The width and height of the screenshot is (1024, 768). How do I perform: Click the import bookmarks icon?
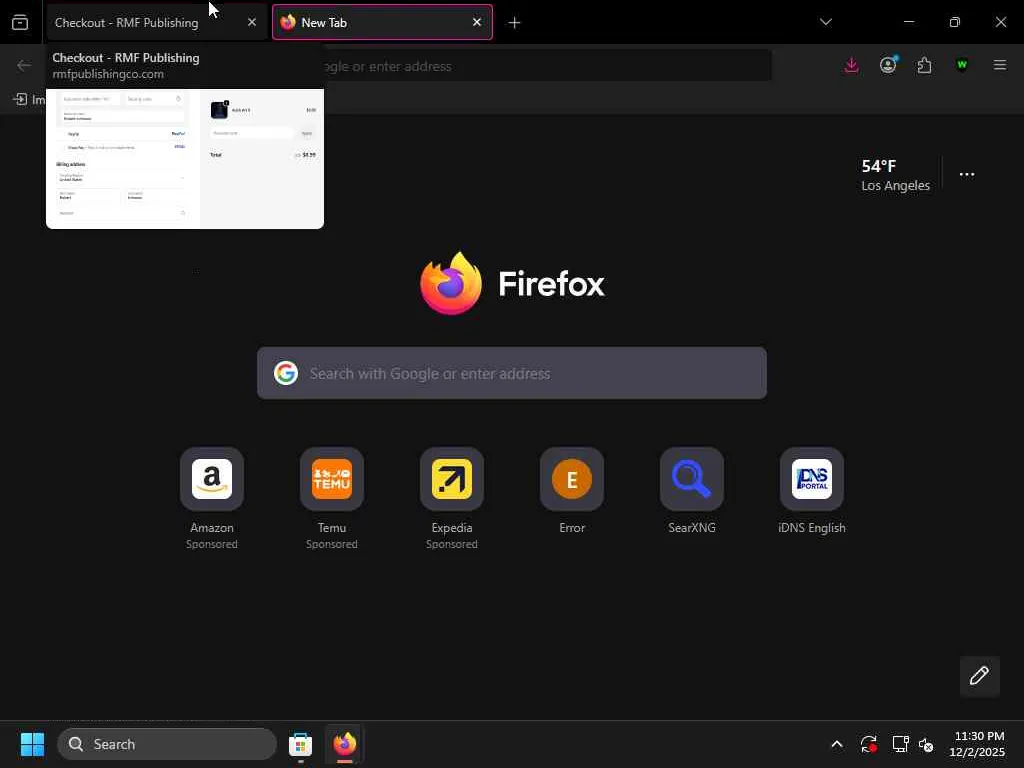tap(20, 99)
